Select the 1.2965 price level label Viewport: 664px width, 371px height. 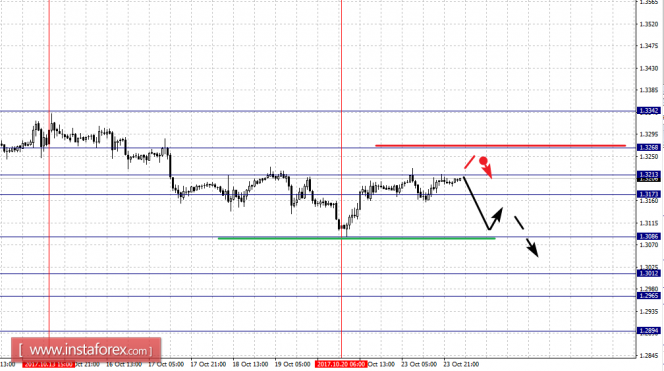point(648,296)
